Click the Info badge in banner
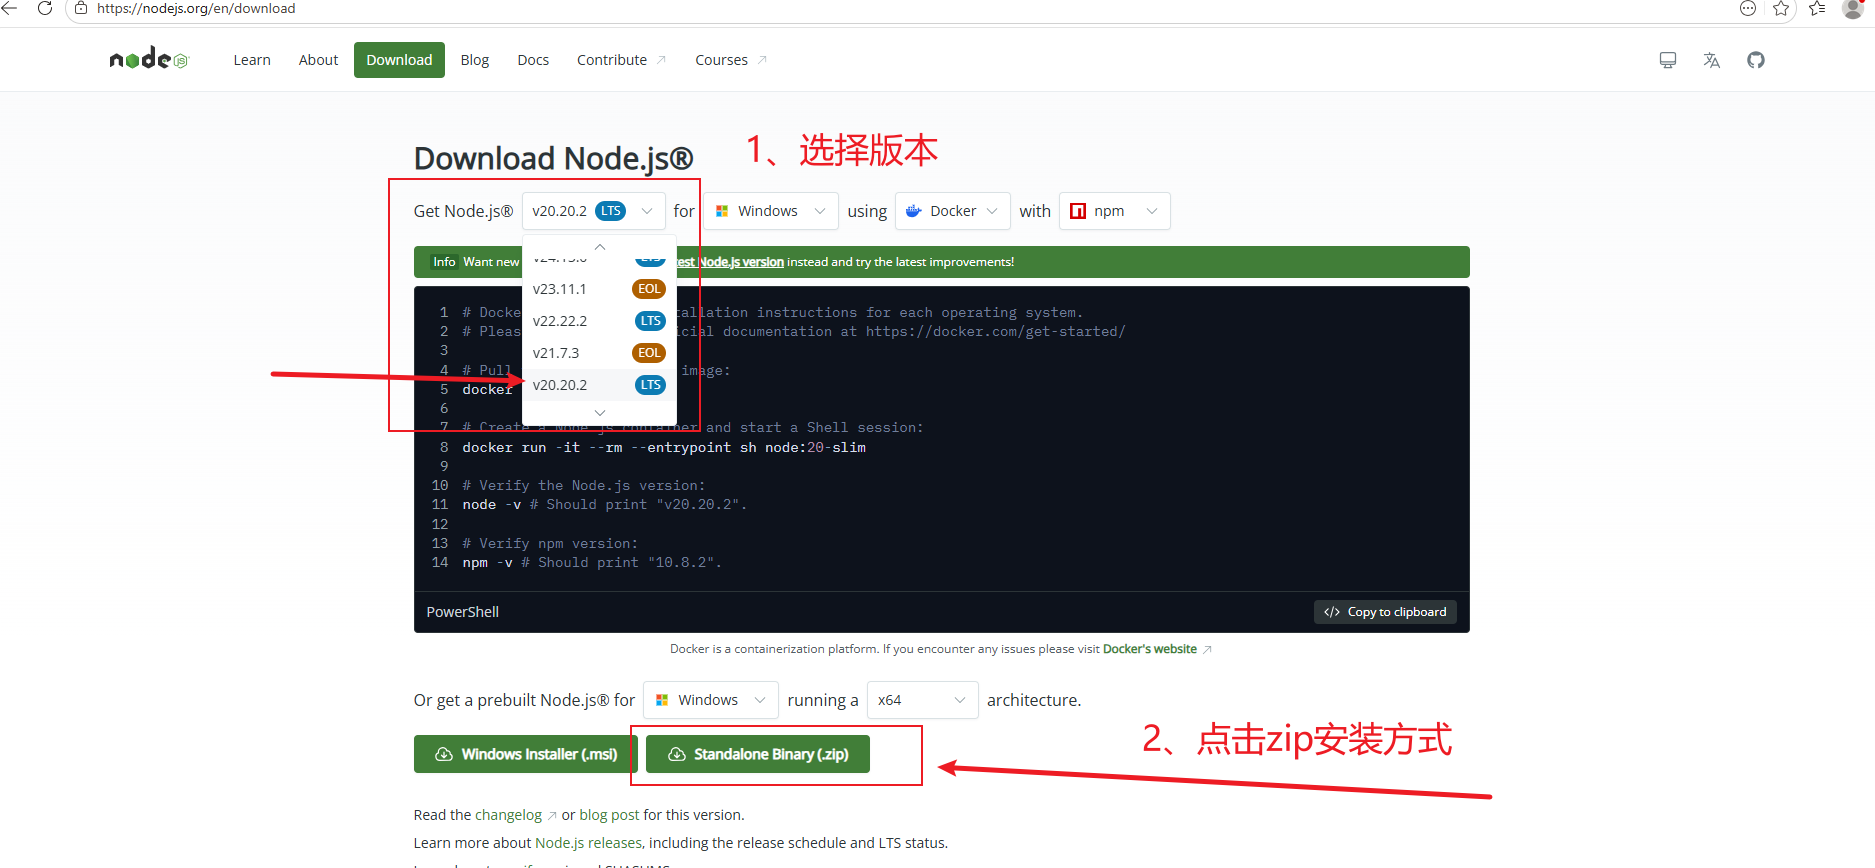The image size is (1875, 868). coord(444,262)
